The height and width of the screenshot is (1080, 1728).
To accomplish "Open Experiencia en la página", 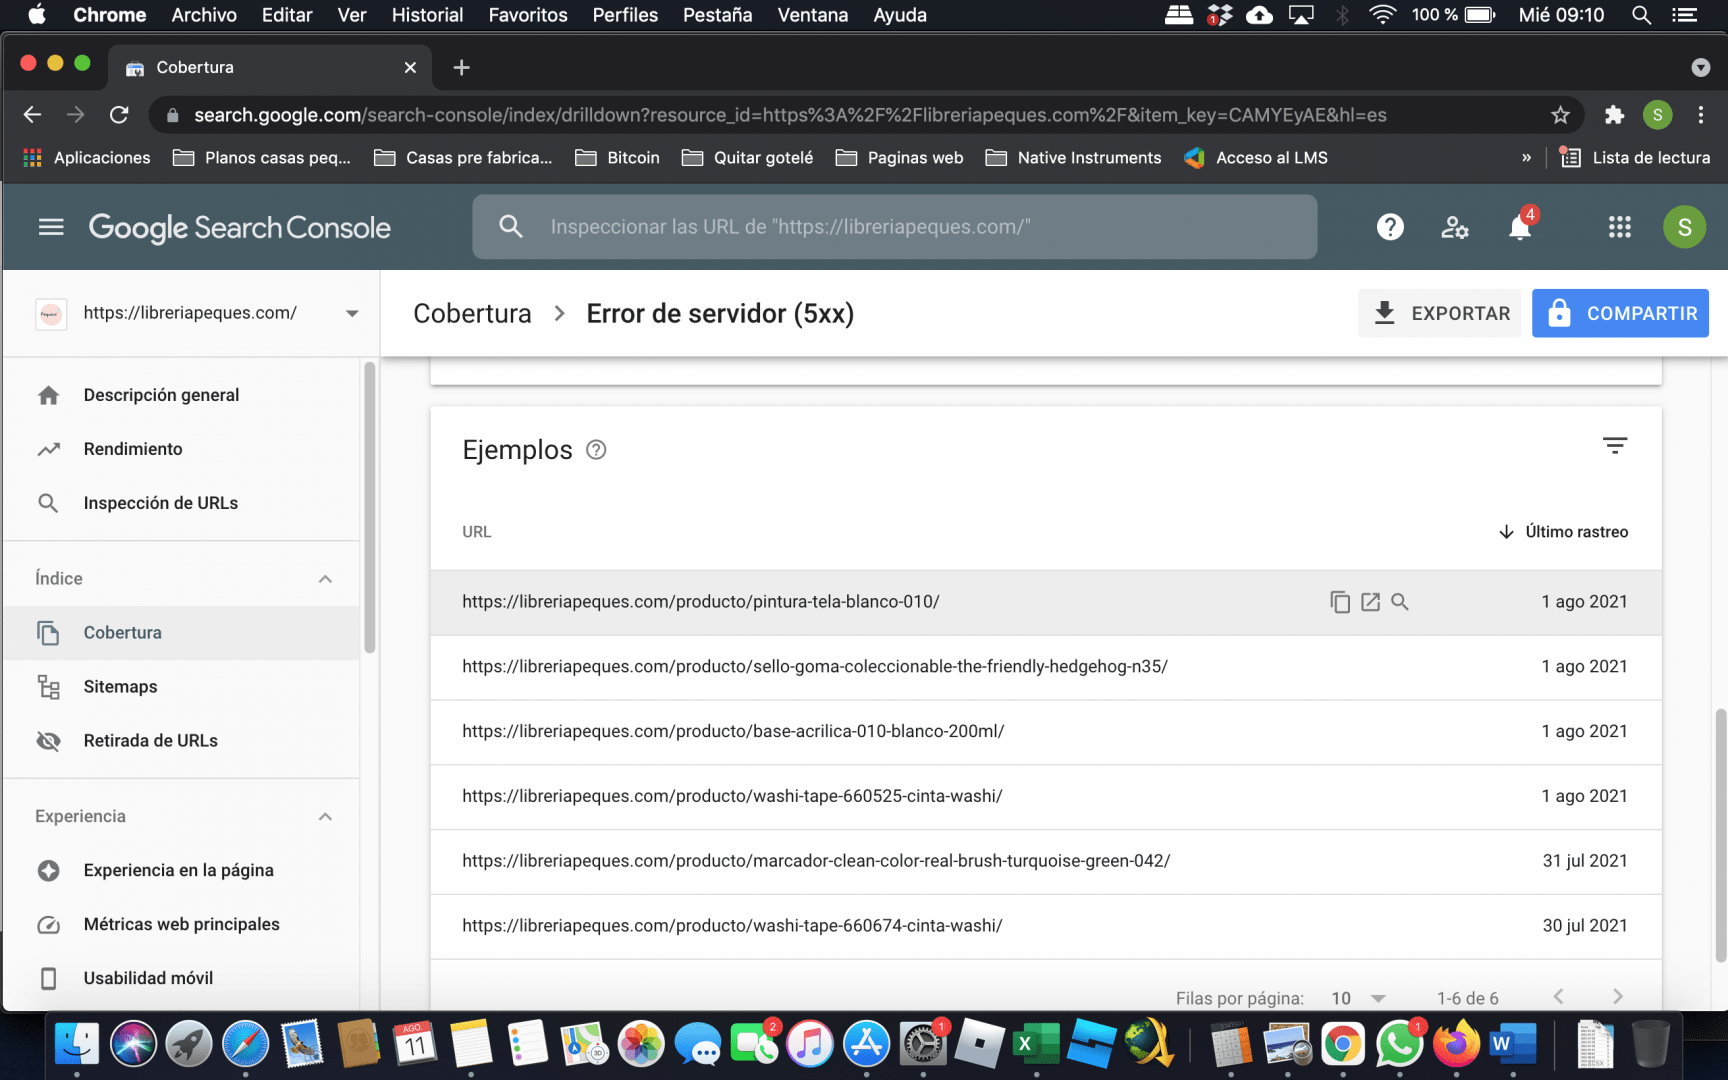I will tap(182, 871).
